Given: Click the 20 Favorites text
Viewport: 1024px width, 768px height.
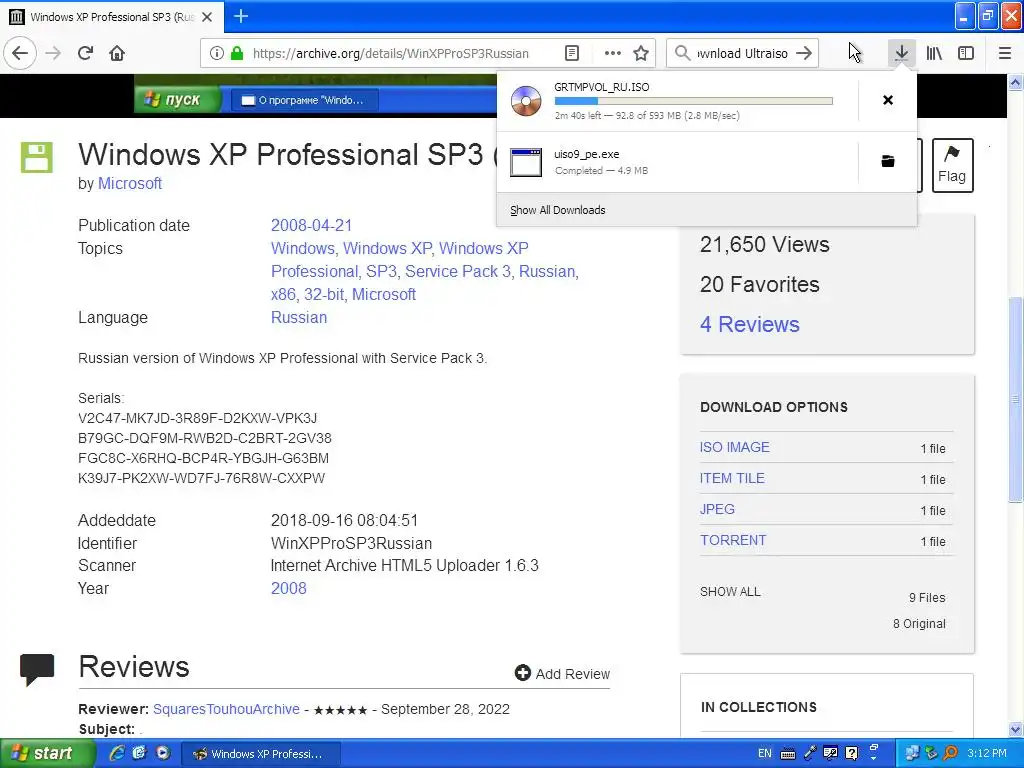Looking at the screenshot, I should pos(760,284).
